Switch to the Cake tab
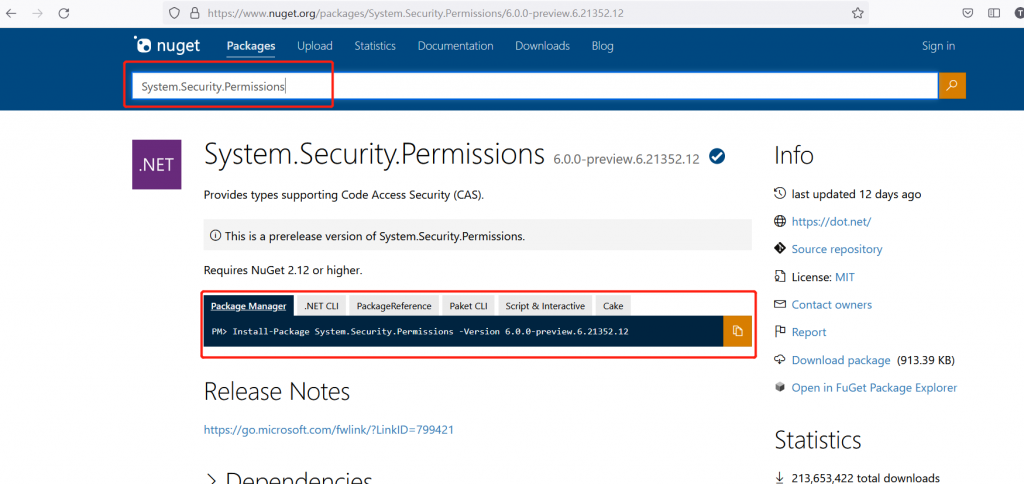The width and height of the screenshot is (1024, 484). click(x=613, y=306)
